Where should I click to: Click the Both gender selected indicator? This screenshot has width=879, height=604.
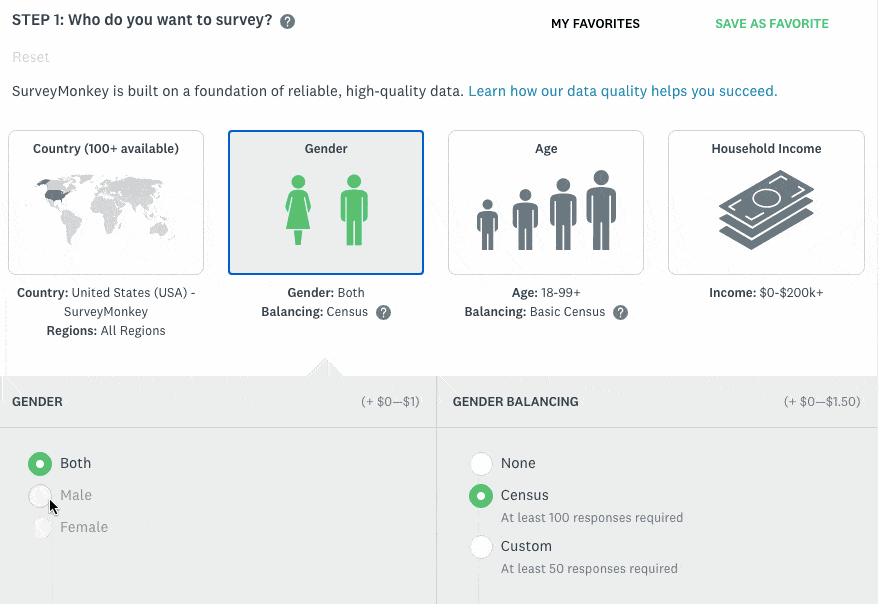pyautogui.click(x=40, y=463)
